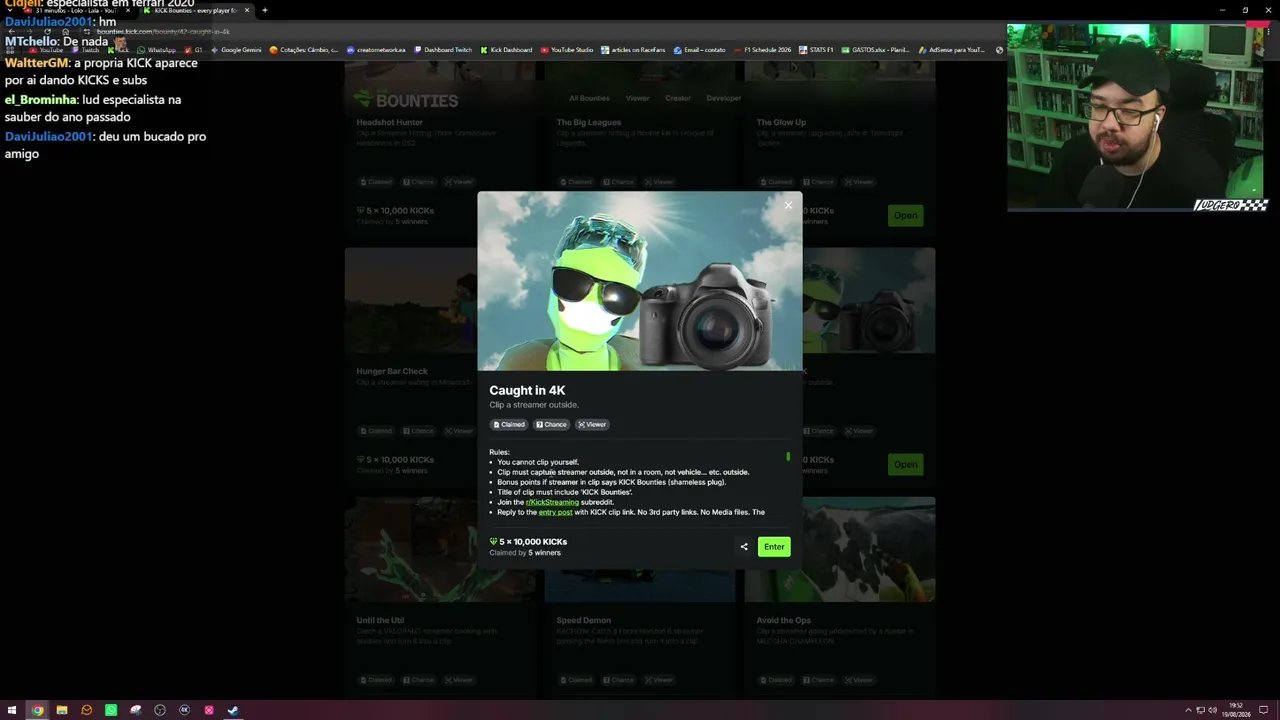This screenshot has height=720, width=1280.
Task: Open File Explorer from the taskbar
Action: pyautogui.click(x=62, y=710)
